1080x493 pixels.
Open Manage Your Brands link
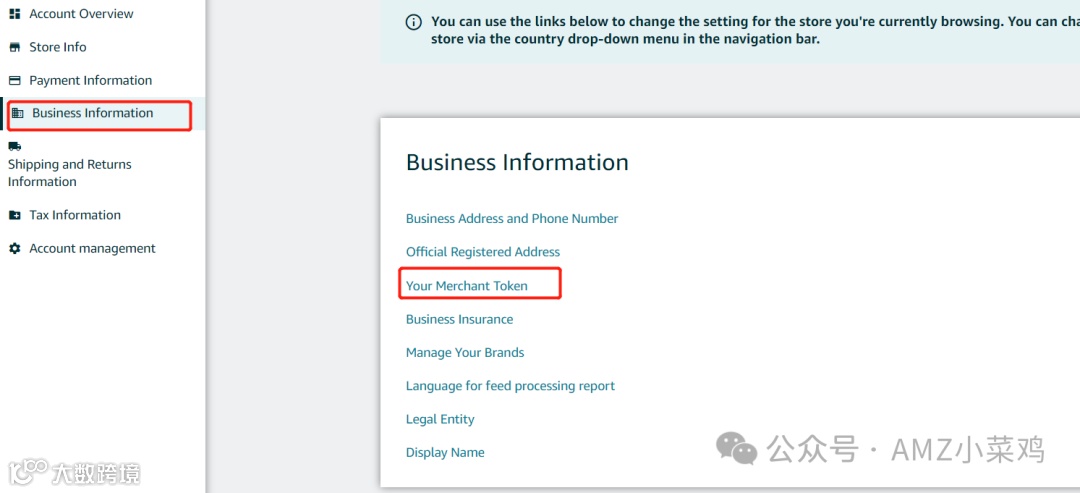pos(465,353)
